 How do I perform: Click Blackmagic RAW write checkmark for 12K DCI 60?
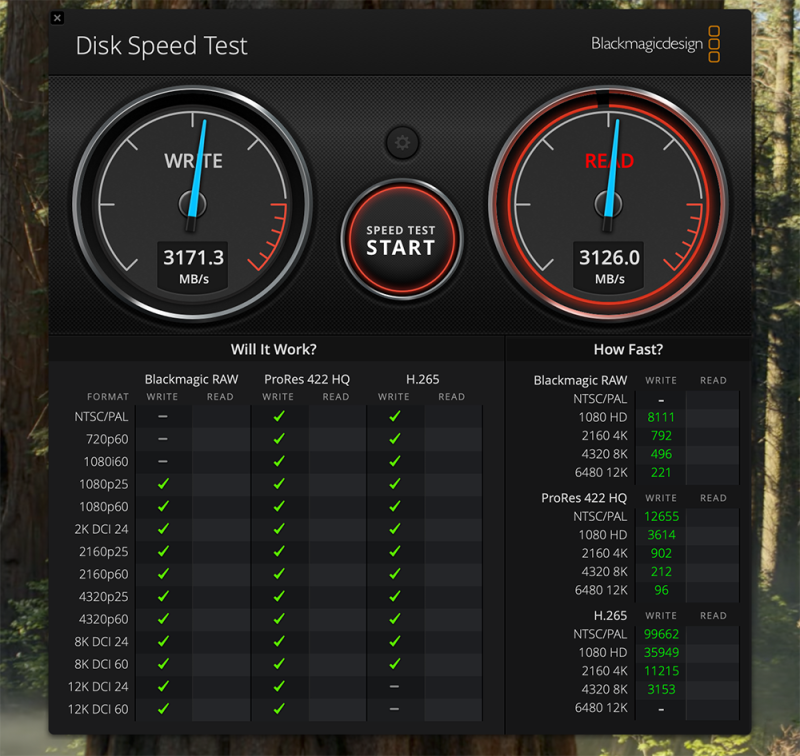(163, 708)
